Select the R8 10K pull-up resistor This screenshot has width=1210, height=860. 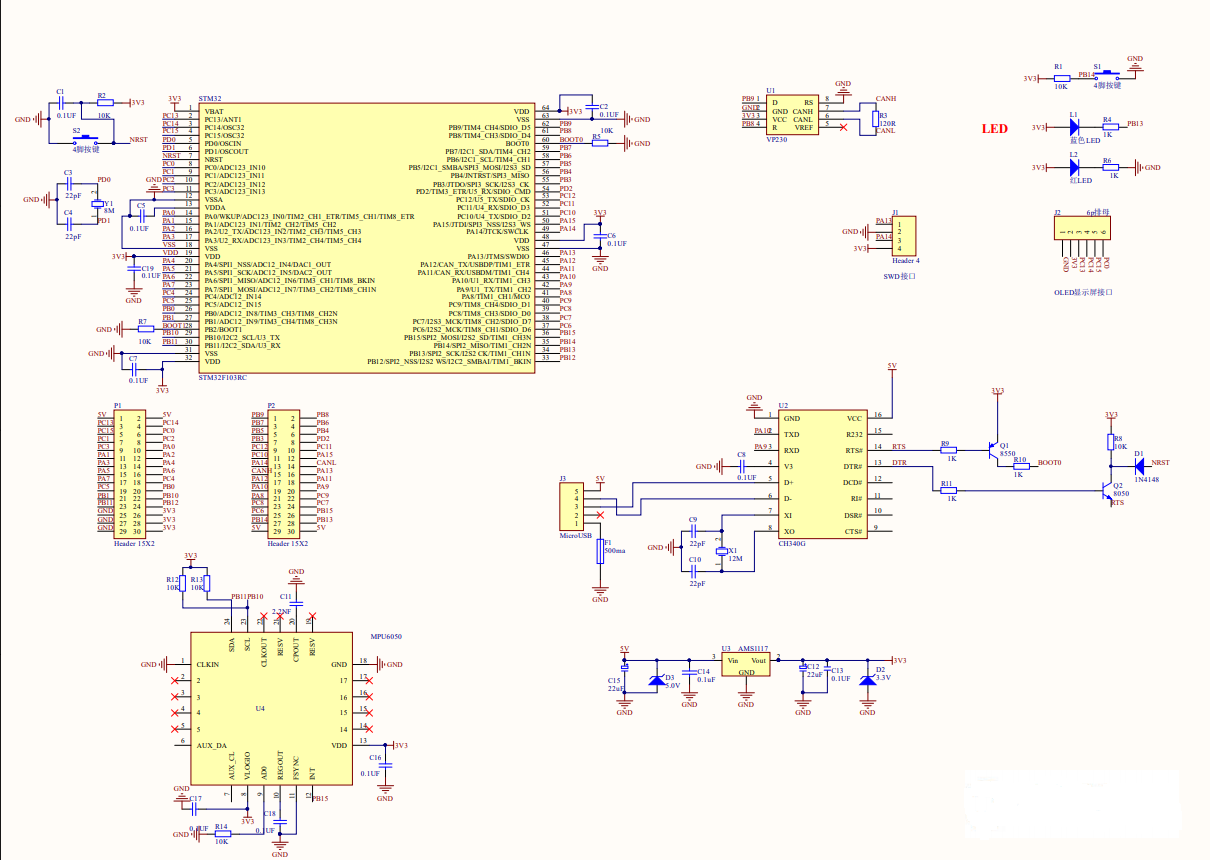pos(1110,441)
